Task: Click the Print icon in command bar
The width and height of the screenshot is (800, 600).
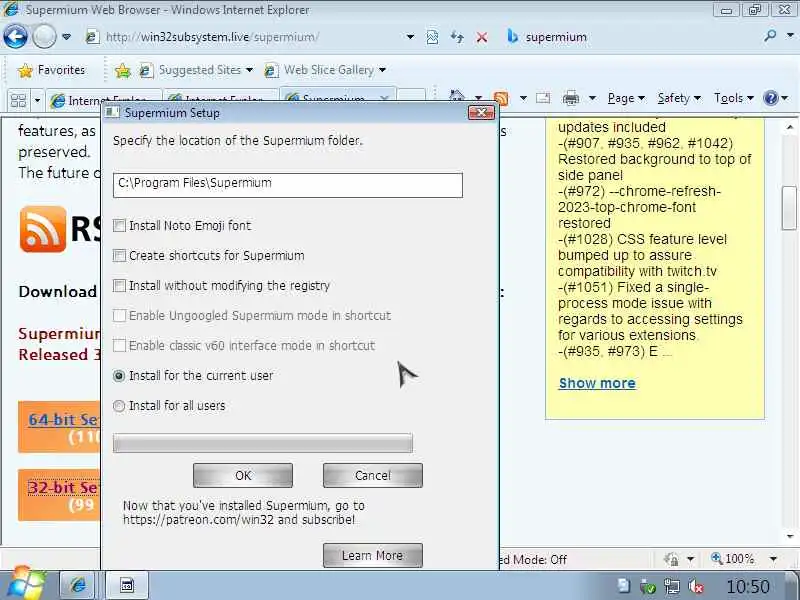Action: 570,97
